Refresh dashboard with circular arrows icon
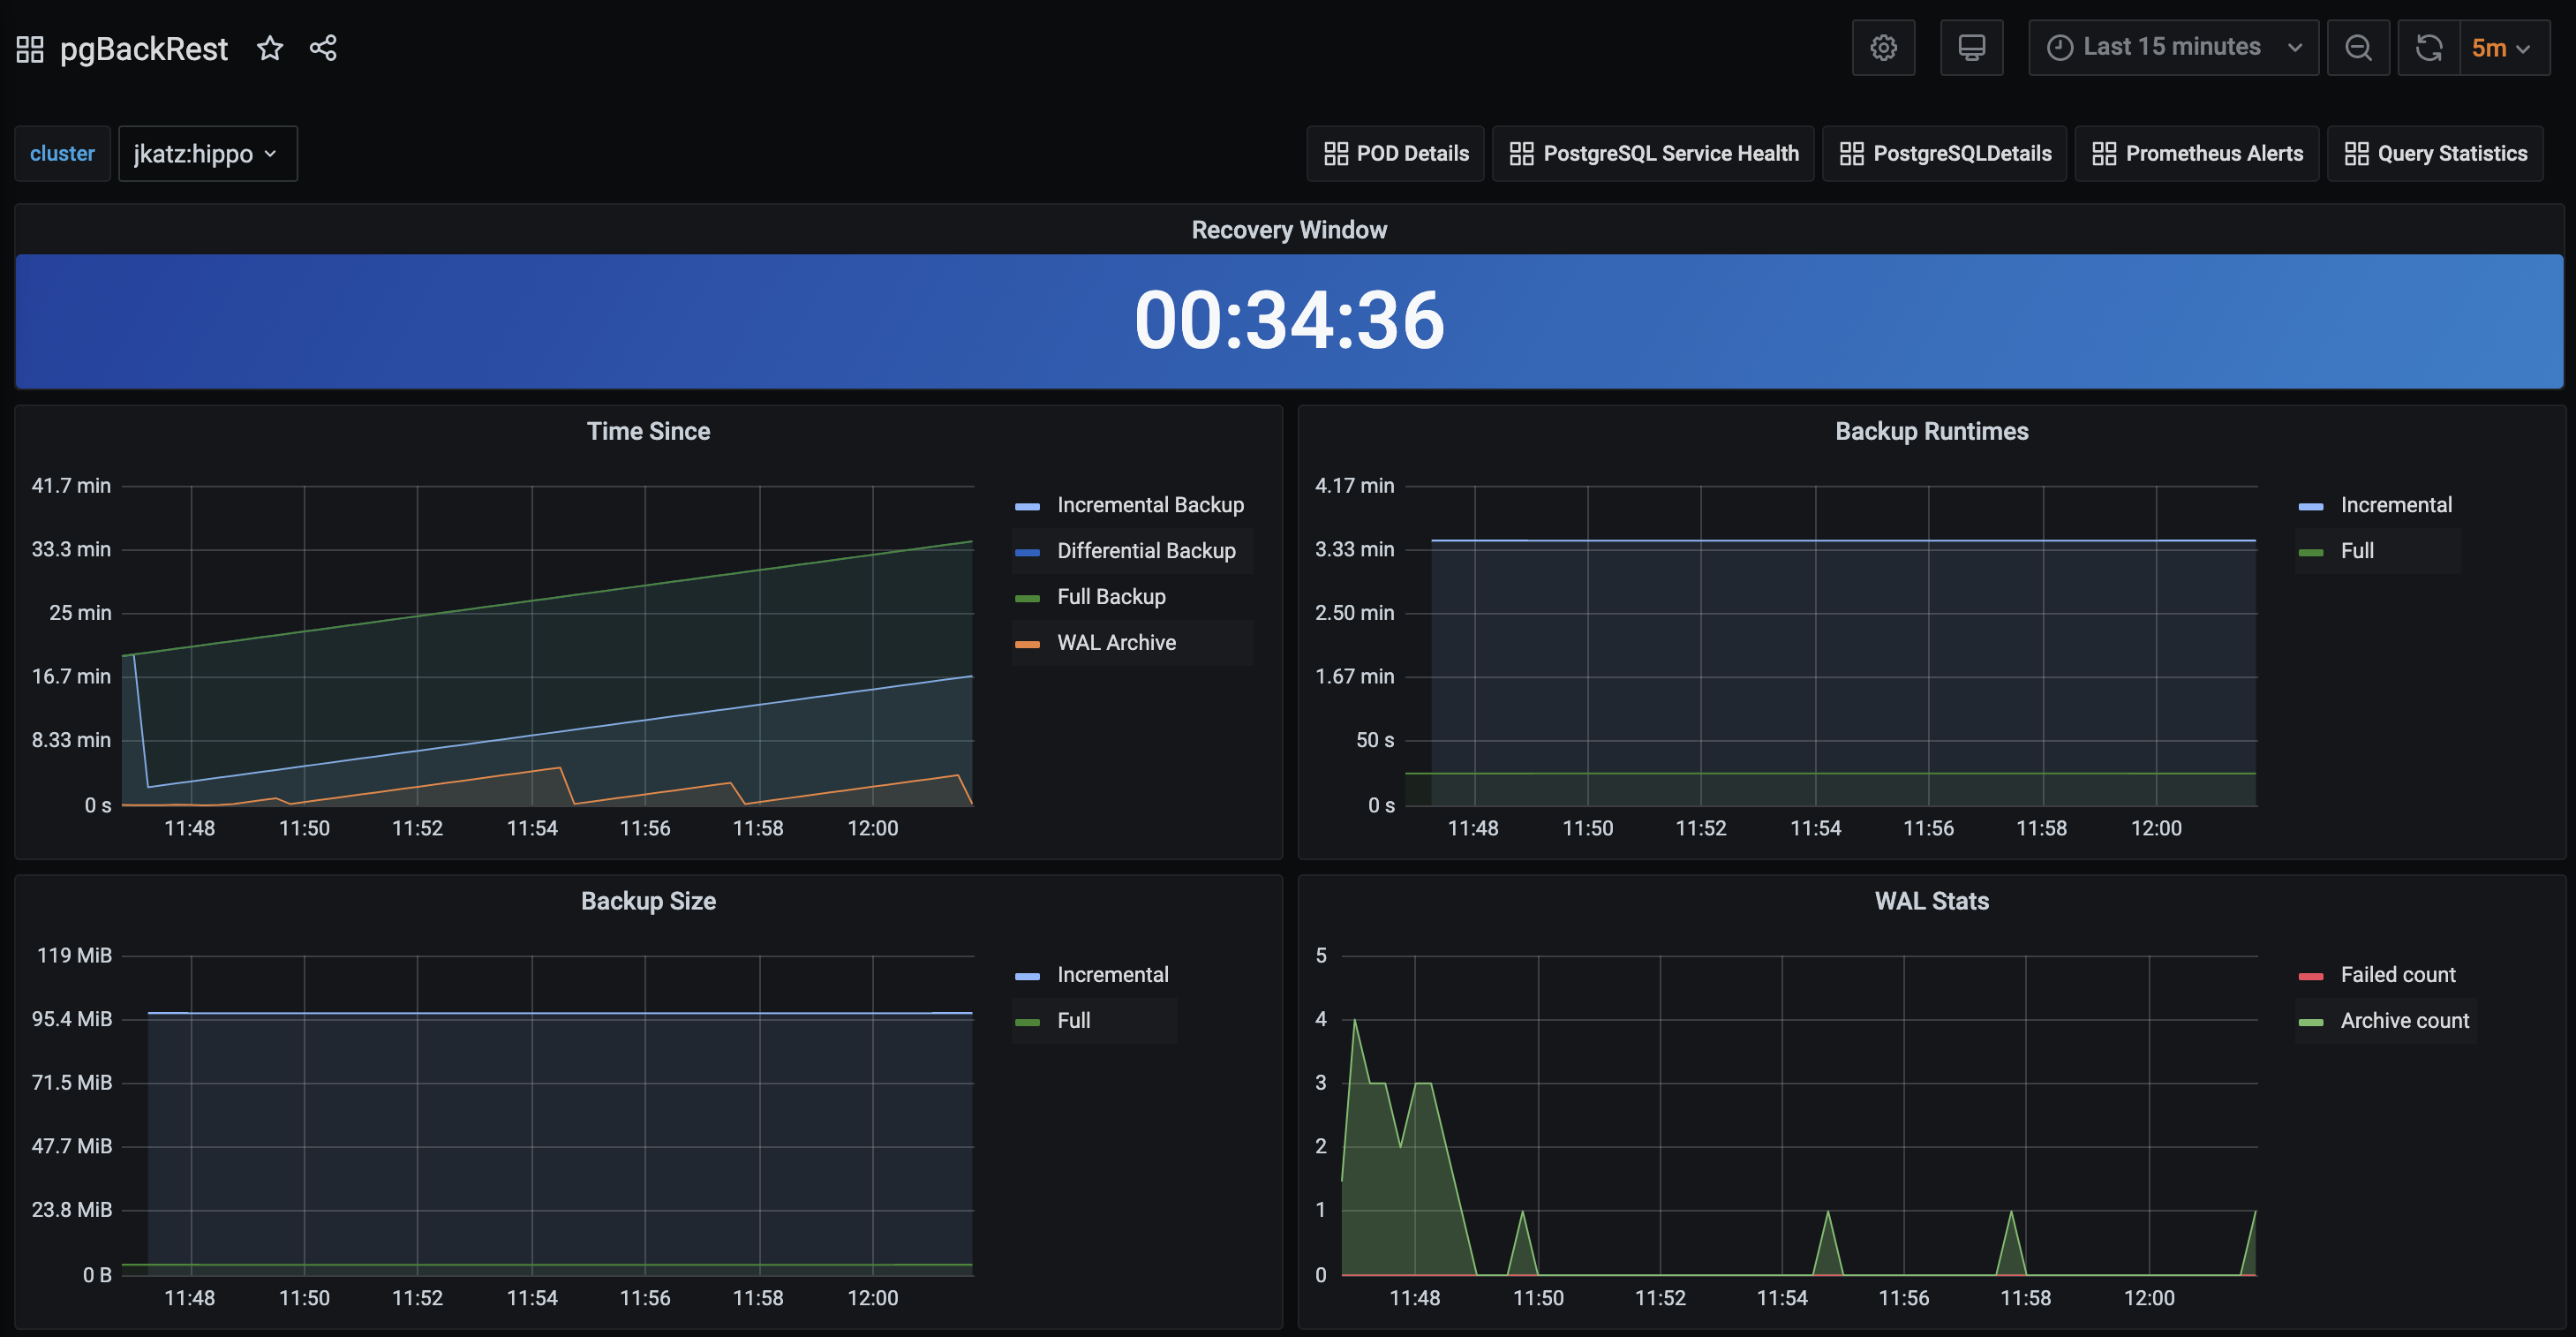 (2428, 48)
